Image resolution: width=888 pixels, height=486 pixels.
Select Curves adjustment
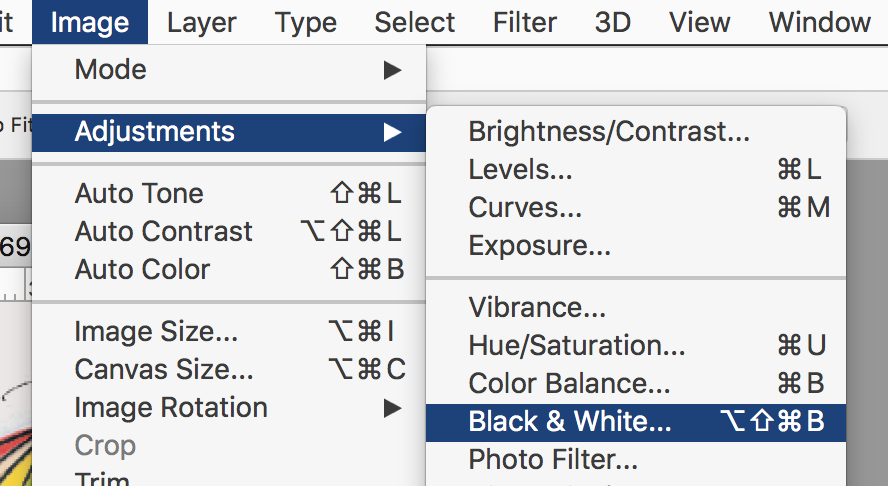click(636, 207)
